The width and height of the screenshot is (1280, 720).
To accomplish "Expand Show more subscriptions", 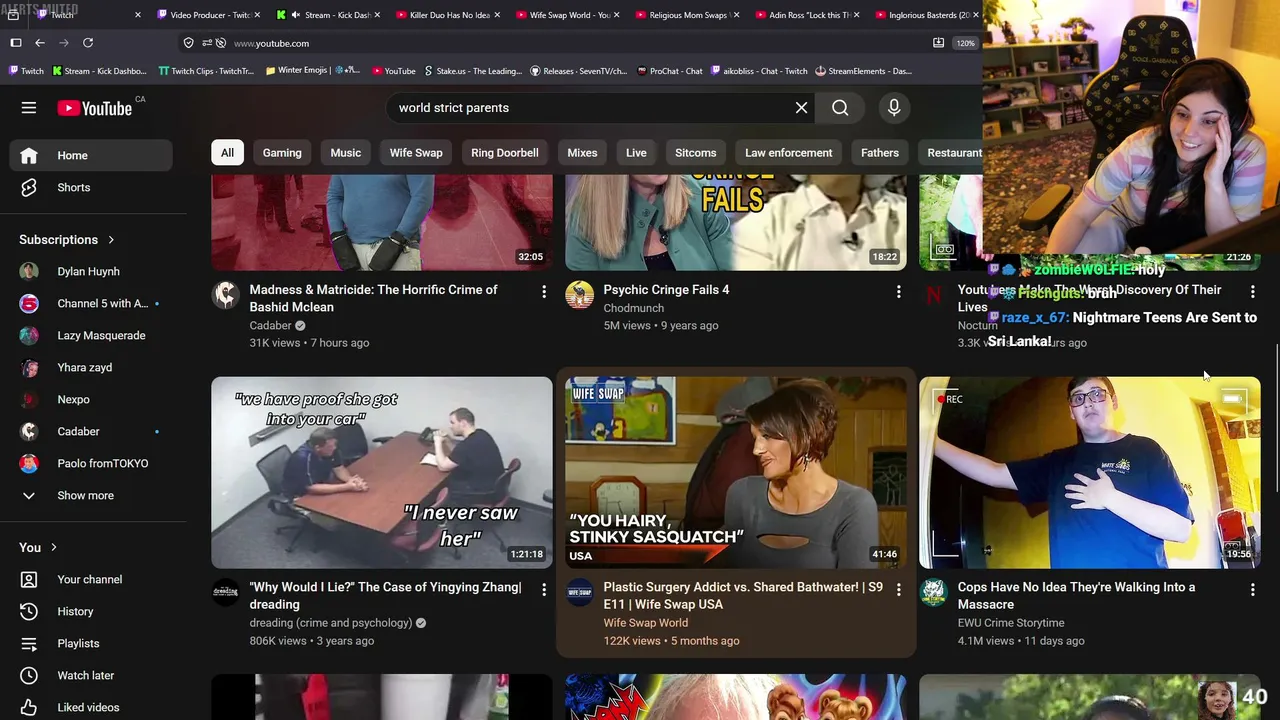I will tap(86, 496).
